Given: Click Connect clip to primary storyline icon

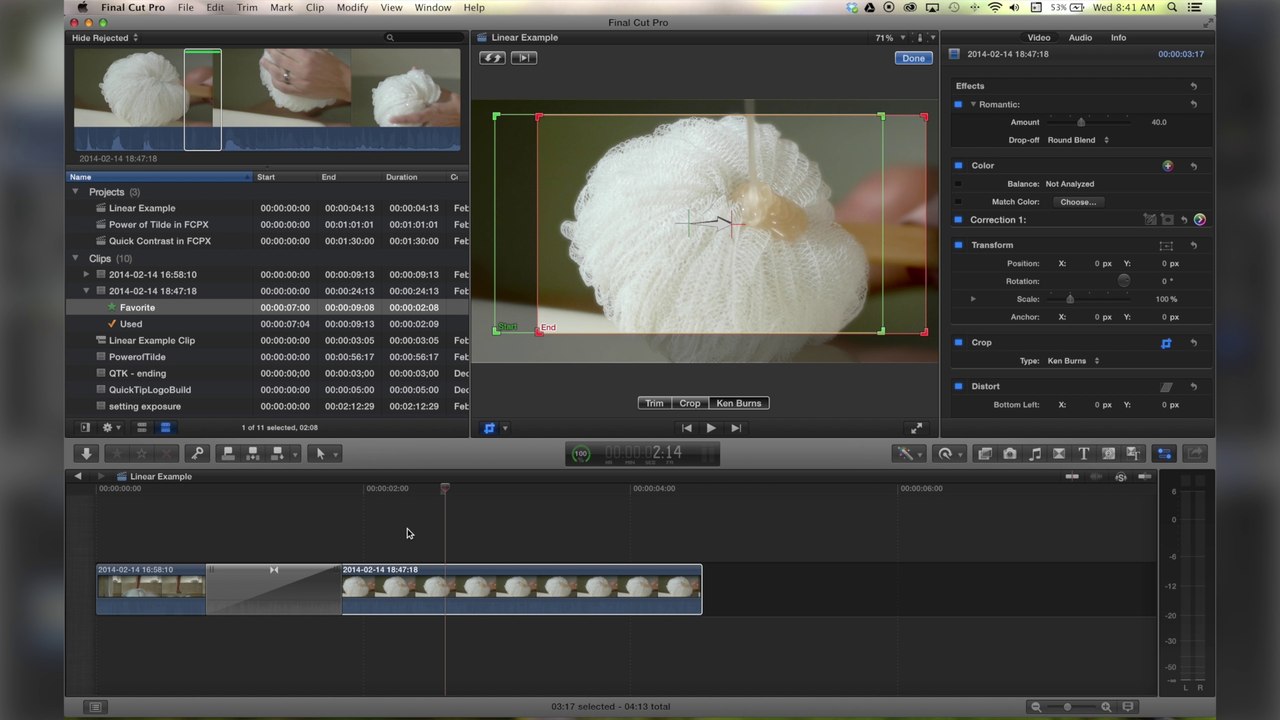Looking at the screenshot, I should (228, 454).
